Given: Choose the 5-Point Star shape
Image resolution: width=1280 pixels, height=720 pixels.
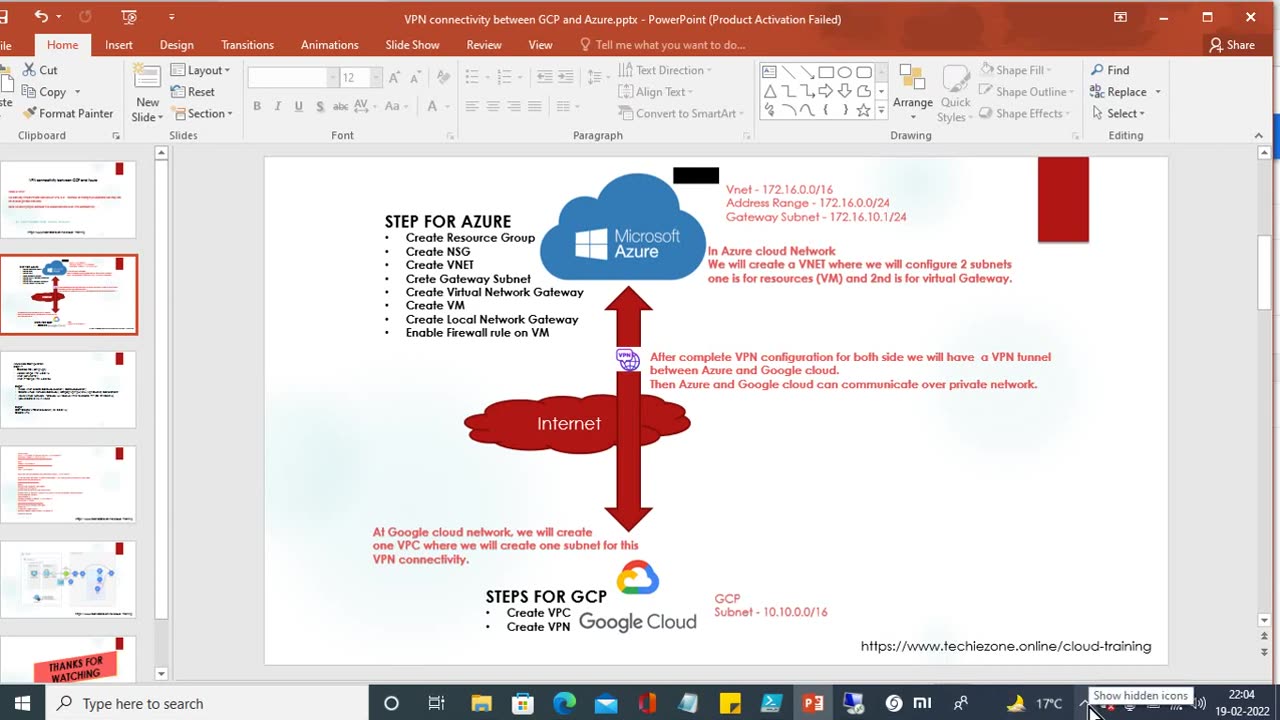Looking at the screenshot, I should pyautogui.click(x=864, y=110).
